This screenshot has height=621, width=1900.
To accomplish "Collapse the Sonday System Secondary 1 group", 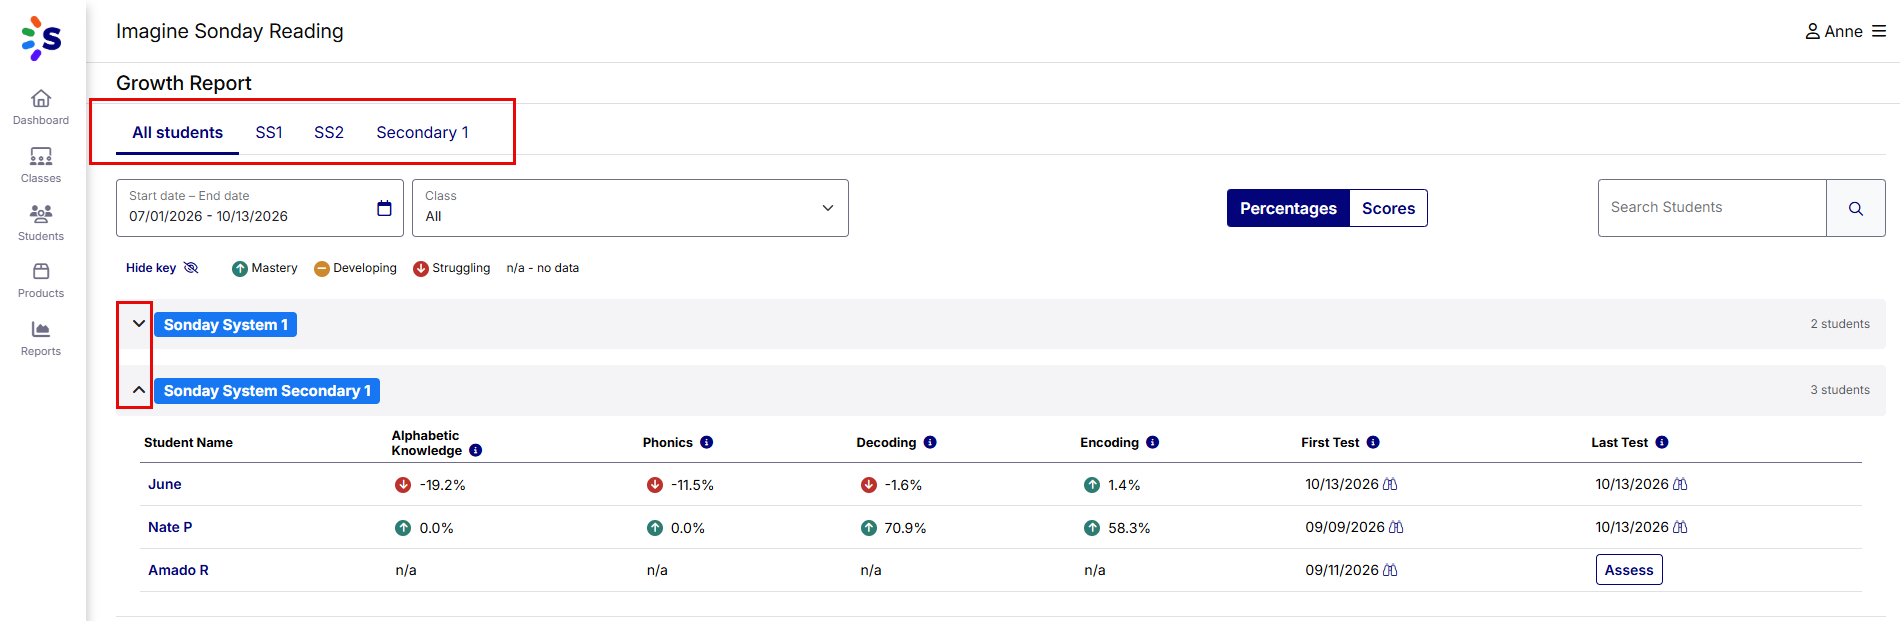I will pos(139,390).
